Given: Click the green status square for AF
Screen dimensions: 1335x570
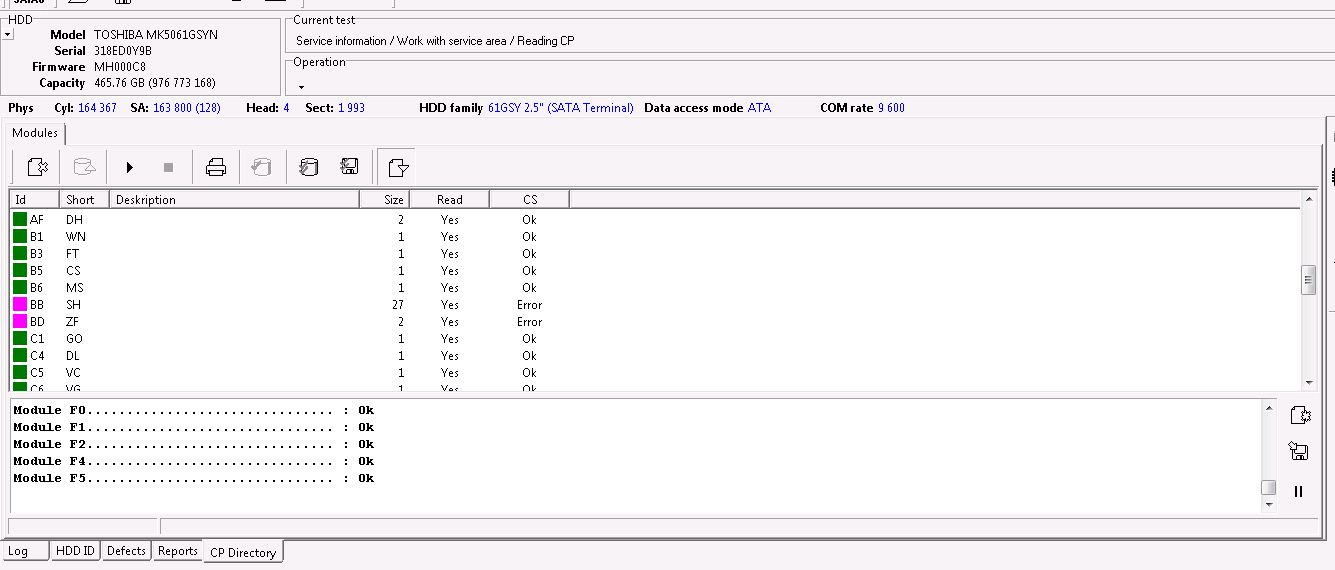Looking at the screenshot, I should (20, 219).
